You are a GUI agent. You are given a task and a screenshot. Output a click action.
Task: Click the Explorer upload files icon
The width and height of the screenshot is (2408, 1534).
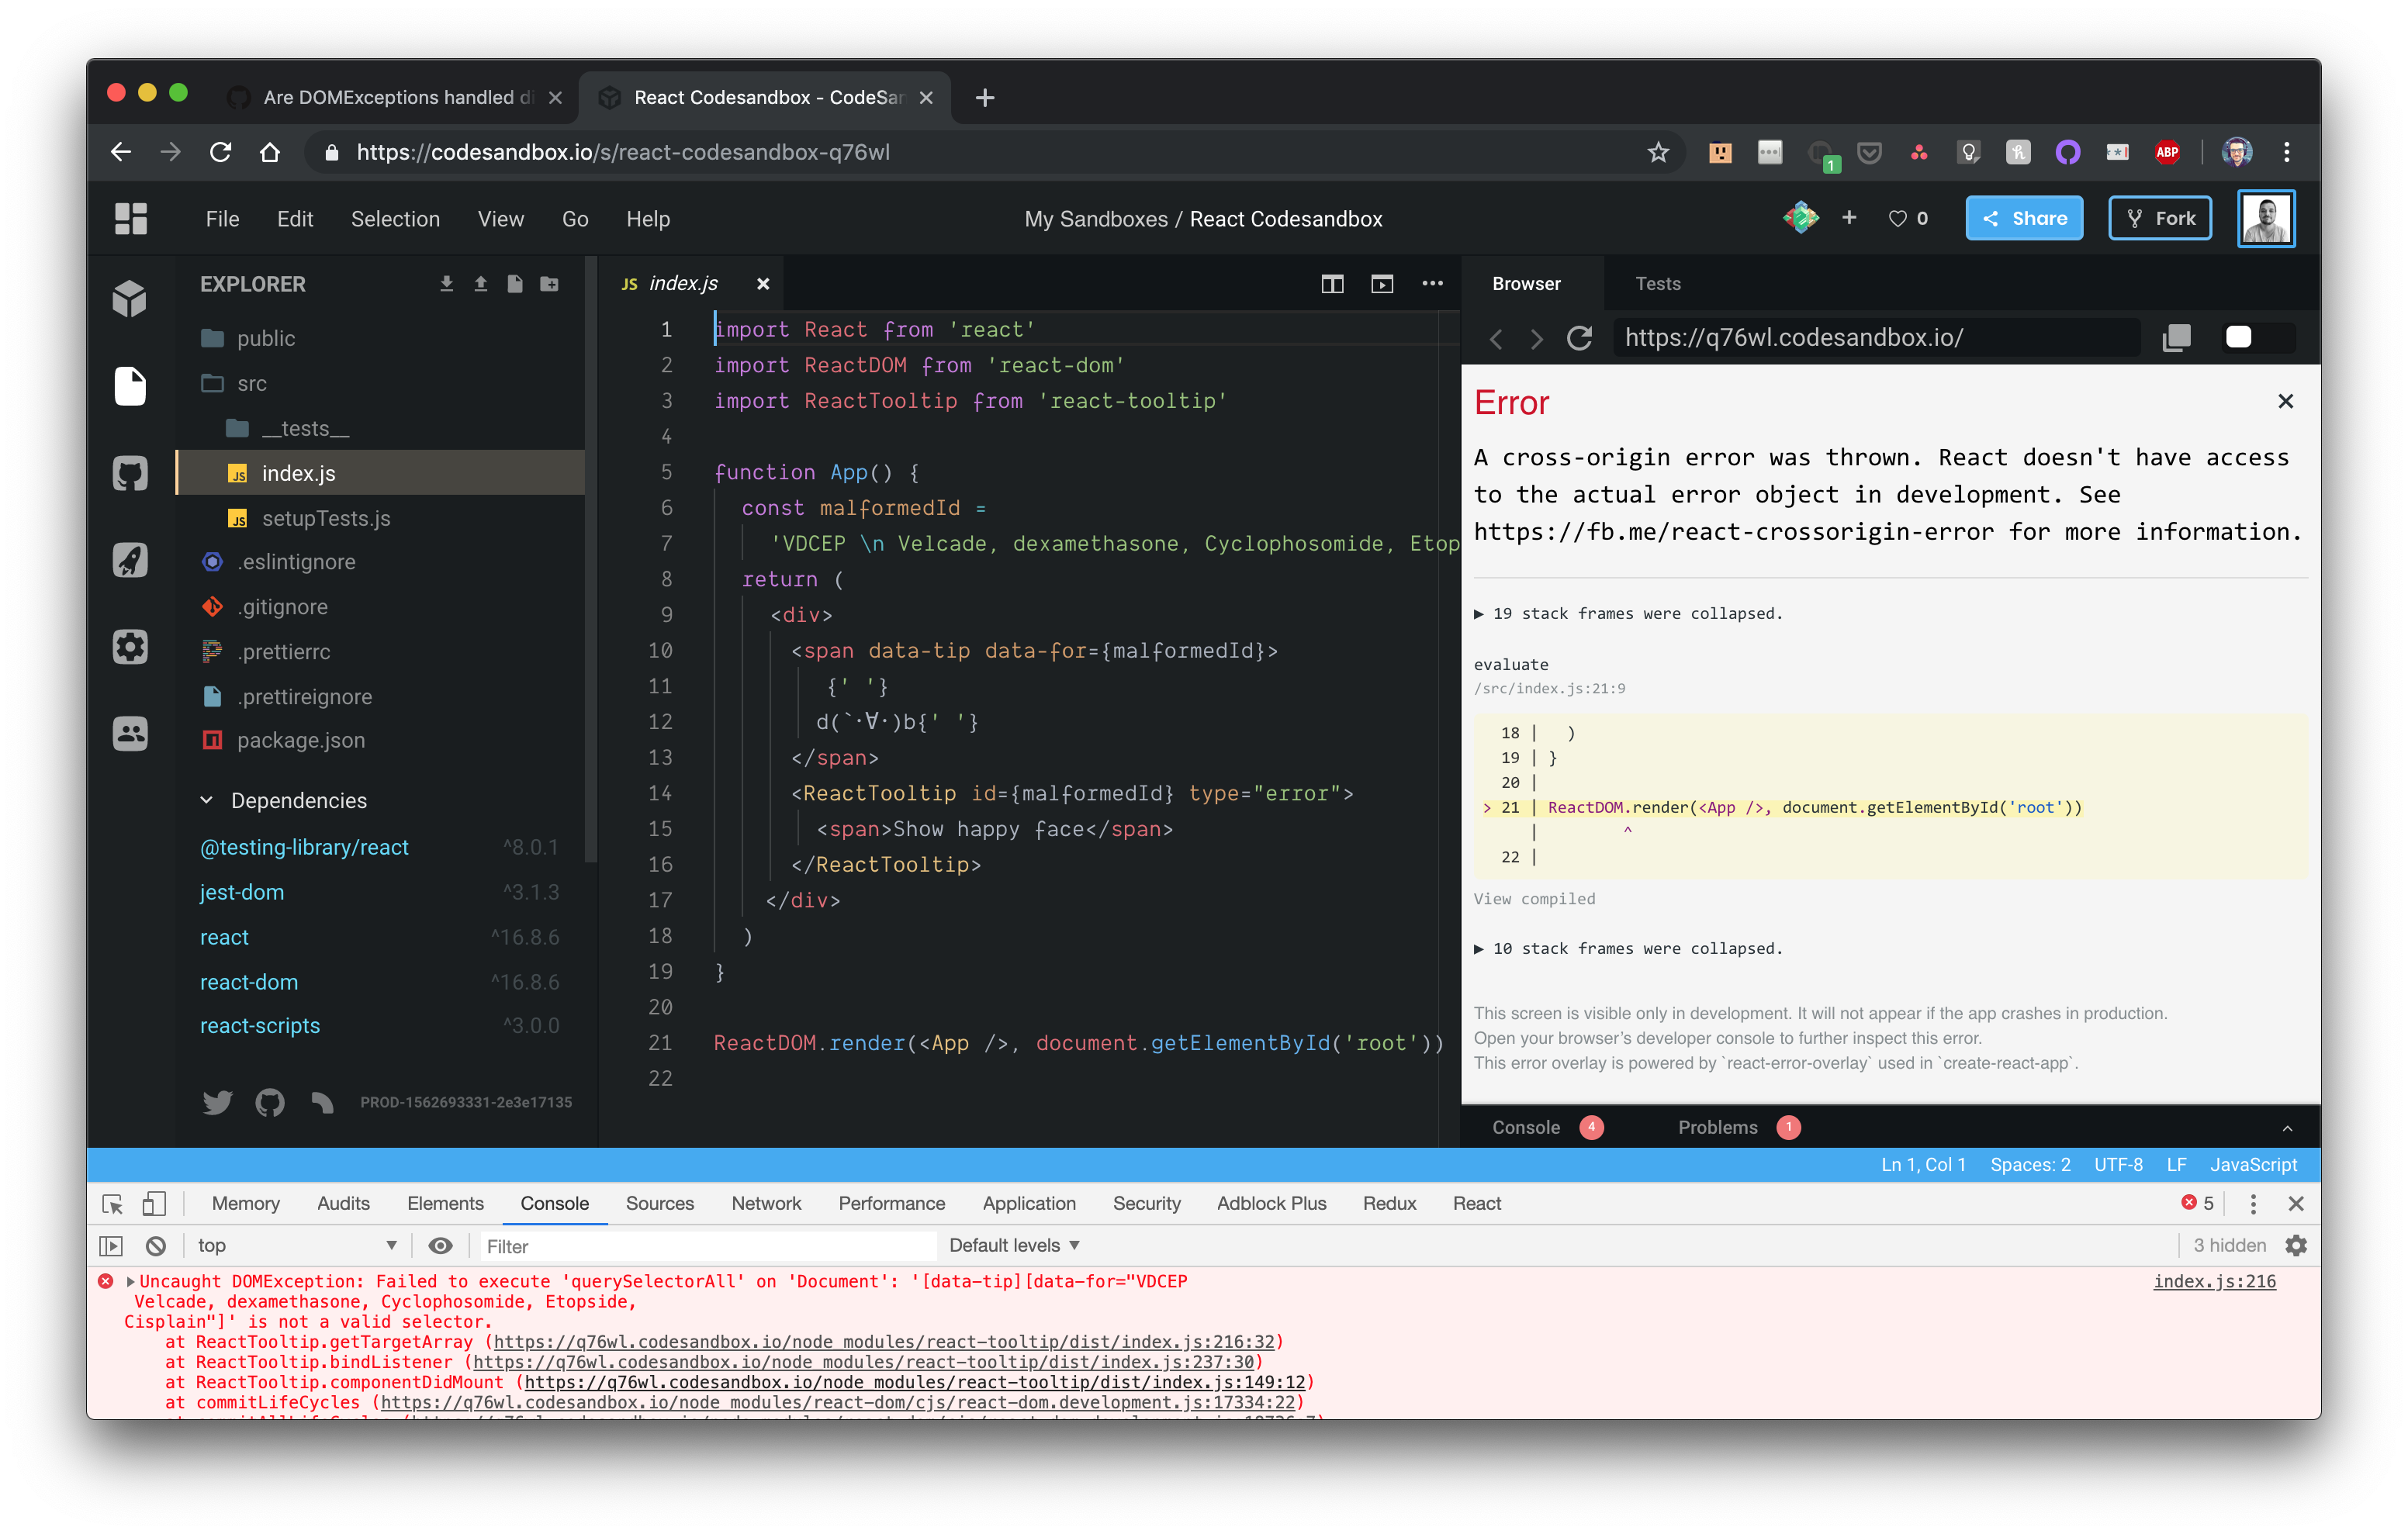tap(480, 284)
